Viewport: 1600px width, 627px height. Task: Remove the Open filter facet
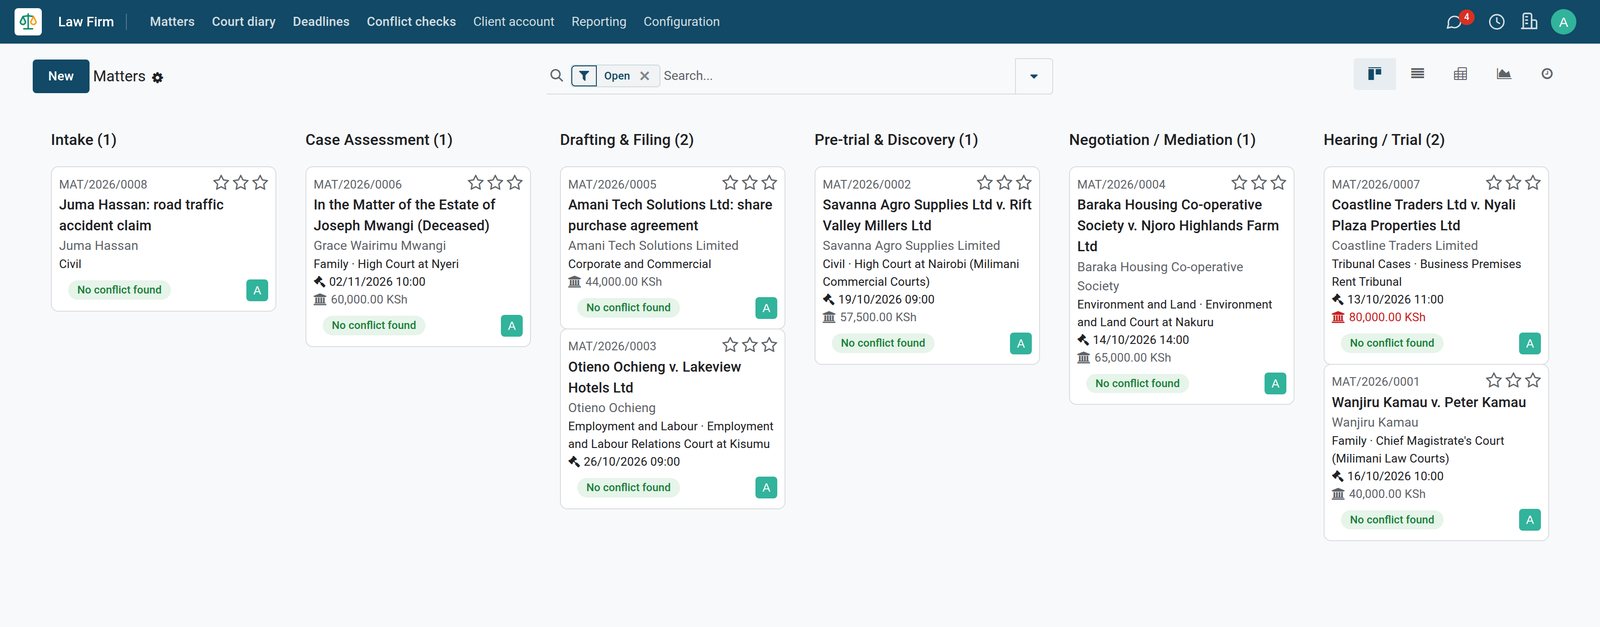(x=644, y=76)
